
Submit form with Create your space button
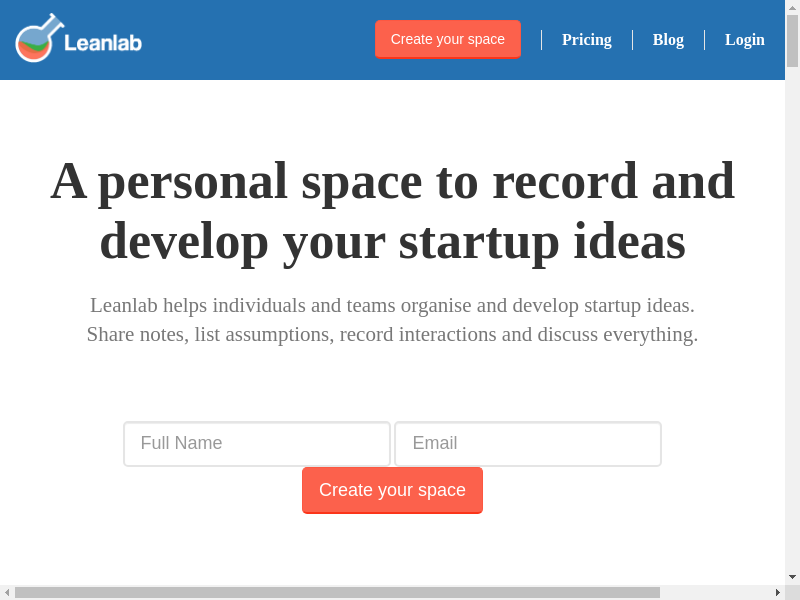pos(392,490)
